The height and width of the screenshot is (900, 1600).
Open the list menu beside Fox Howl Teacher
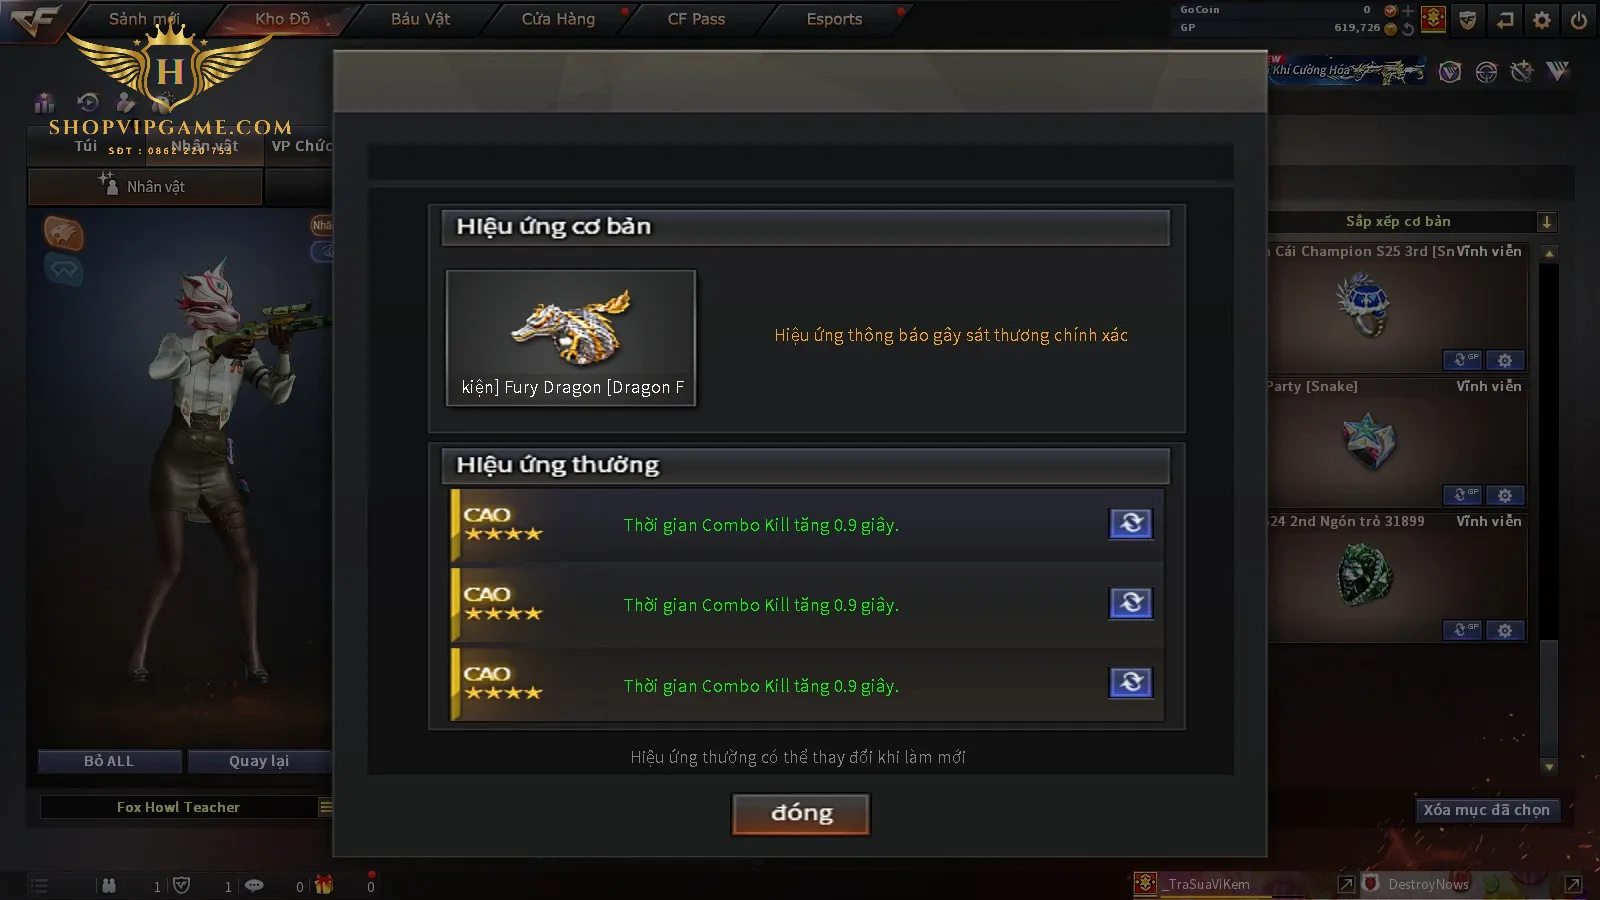(x=325, y=807)
